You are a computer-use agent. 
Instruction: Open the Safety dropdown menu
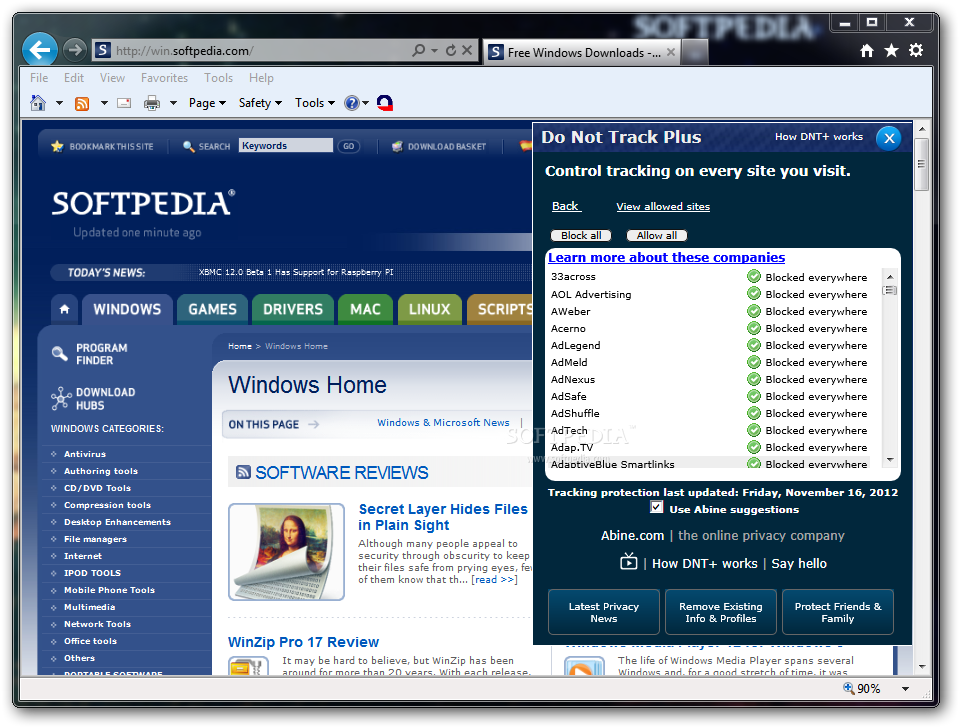click(x=260, y=103)
